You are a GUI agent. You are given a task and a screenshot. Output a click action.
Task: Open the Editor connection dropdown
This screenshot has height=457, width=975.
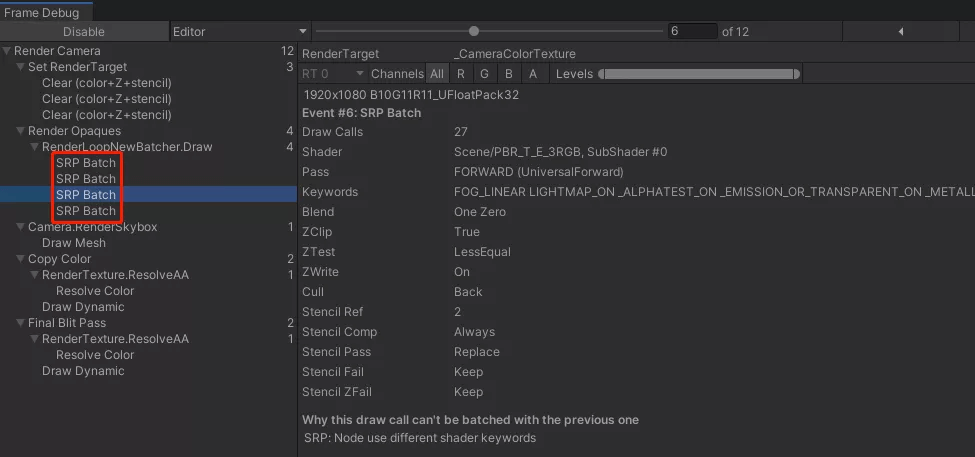240,32
